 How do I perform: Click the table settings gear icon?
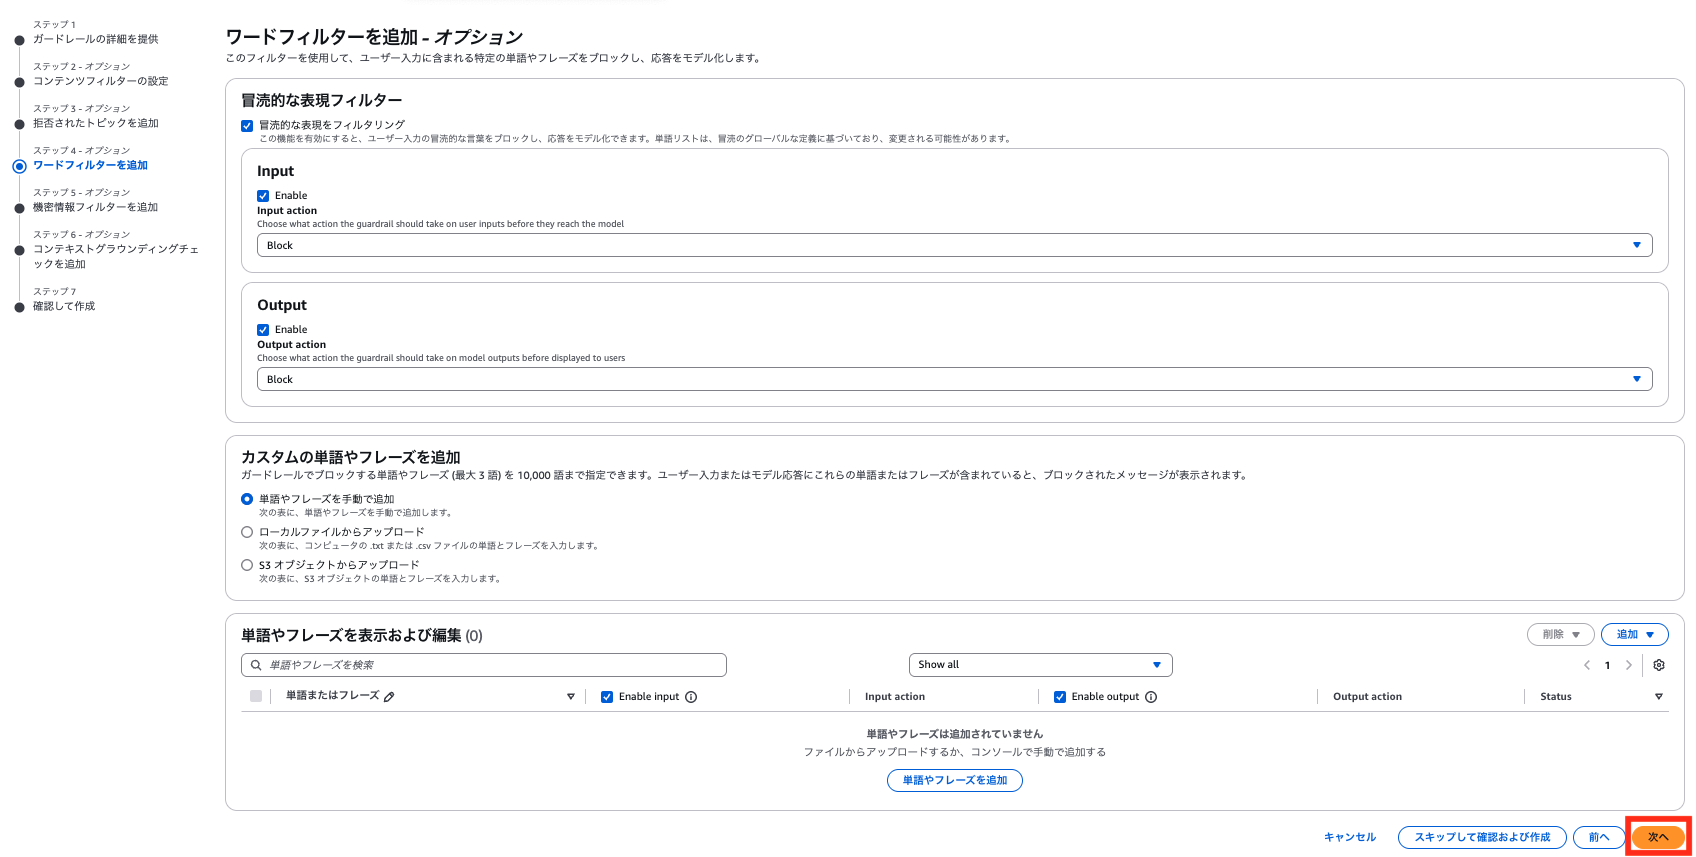(1659, 665)
